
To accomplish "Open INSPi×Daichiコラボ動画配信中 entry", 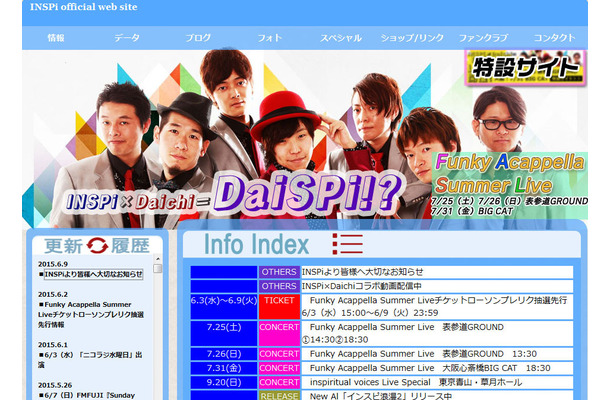I will [437, 286].
